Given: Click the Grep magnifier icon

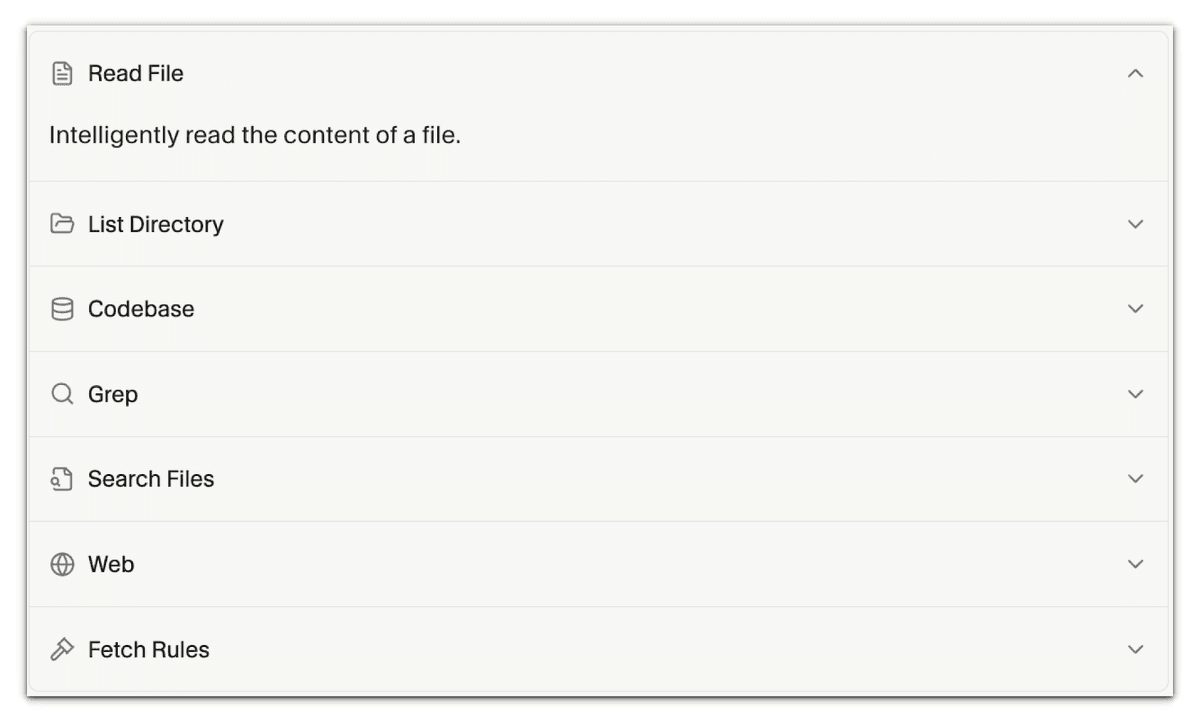Looking at the screenshot, I should (62, 395).
